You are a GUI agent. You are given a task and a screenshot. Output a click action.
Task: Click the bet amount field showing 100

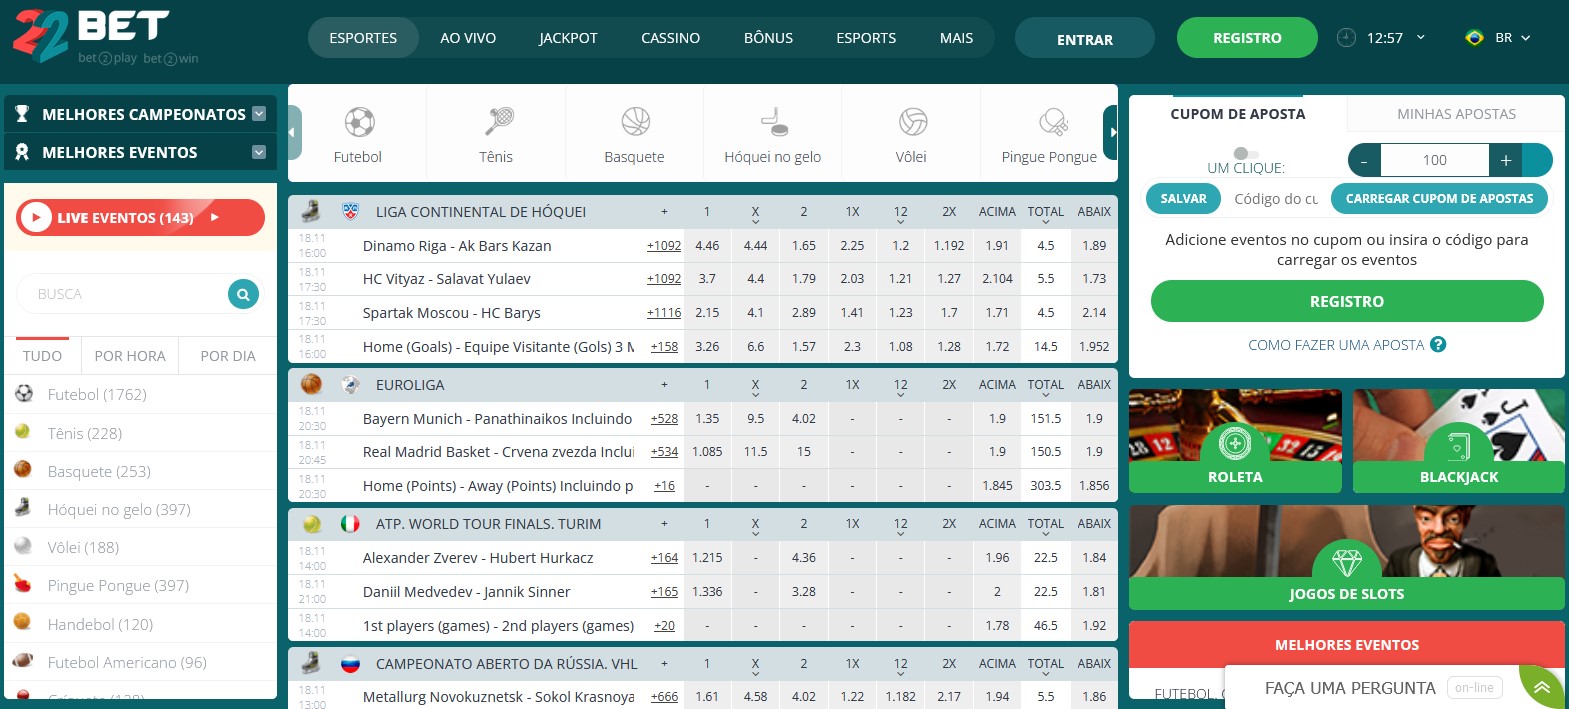(x=1435, y=160)
